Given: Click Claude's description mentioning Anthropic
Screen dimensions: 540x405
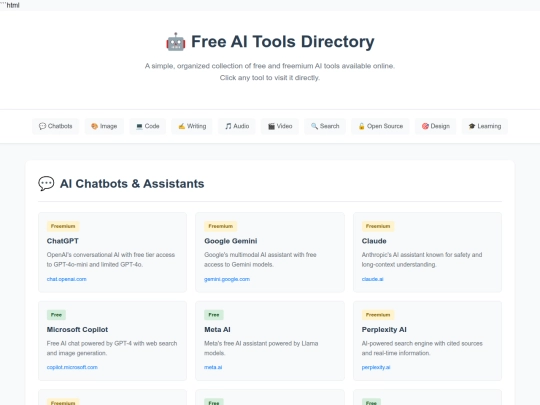Looking at the screenshot, I should coord(422,259).
